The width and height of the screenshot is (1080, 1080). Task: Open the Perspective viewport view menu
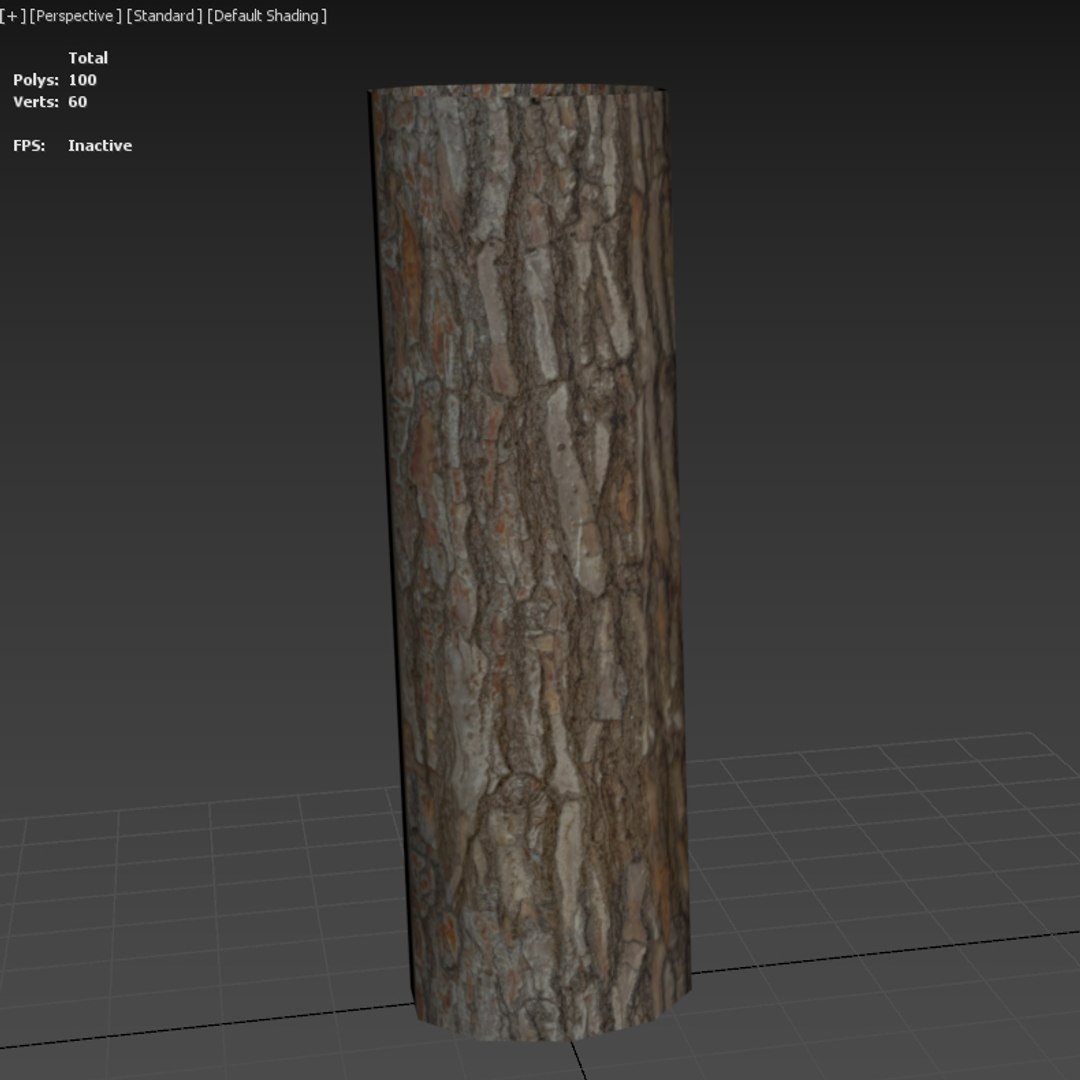pyautogui.click(x=75, y=16)
